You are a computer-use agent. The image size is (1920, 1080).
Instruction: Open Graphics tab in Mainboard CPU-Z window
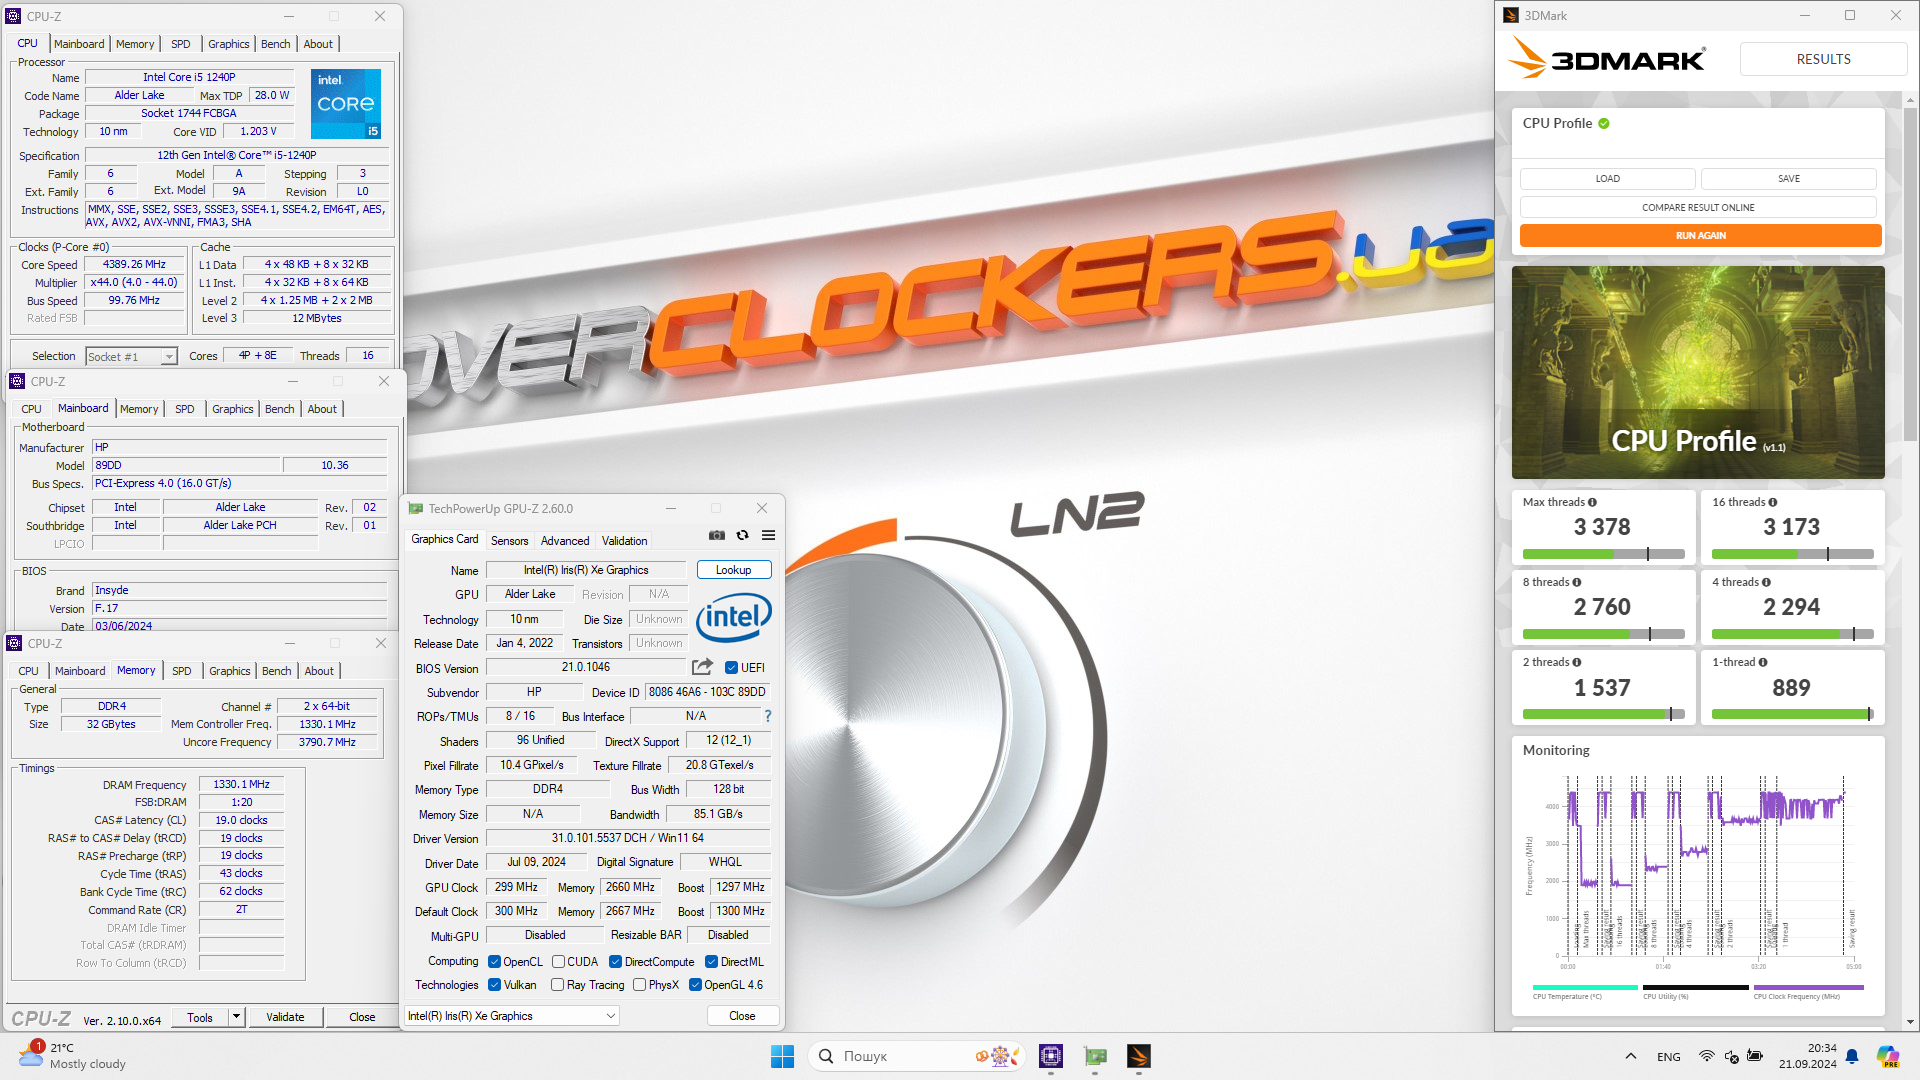click(x=232, y=409)
